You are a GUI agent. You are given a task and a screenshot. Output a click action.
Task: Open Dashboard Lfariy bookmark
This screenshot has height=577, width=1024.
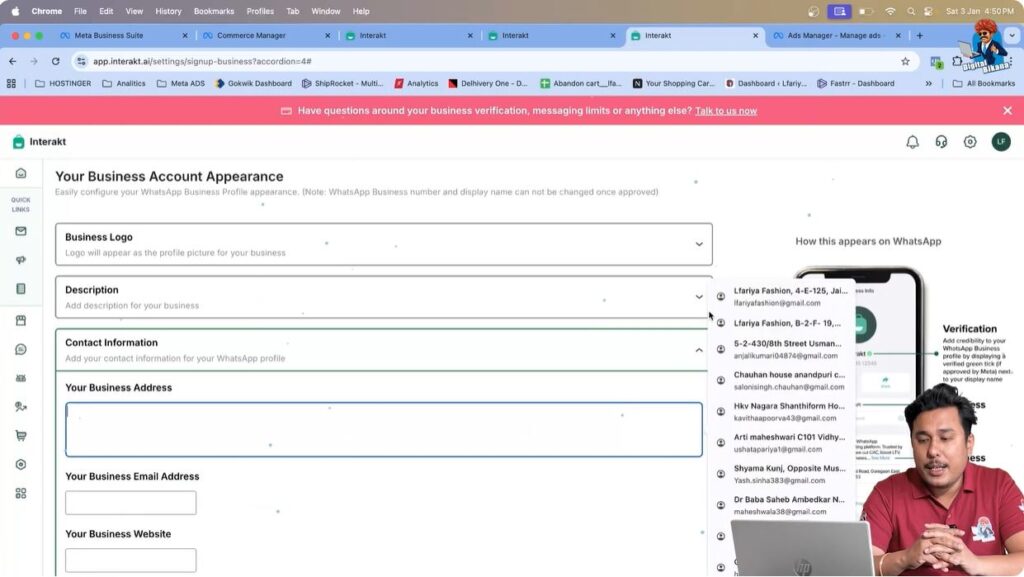(766, 84)
